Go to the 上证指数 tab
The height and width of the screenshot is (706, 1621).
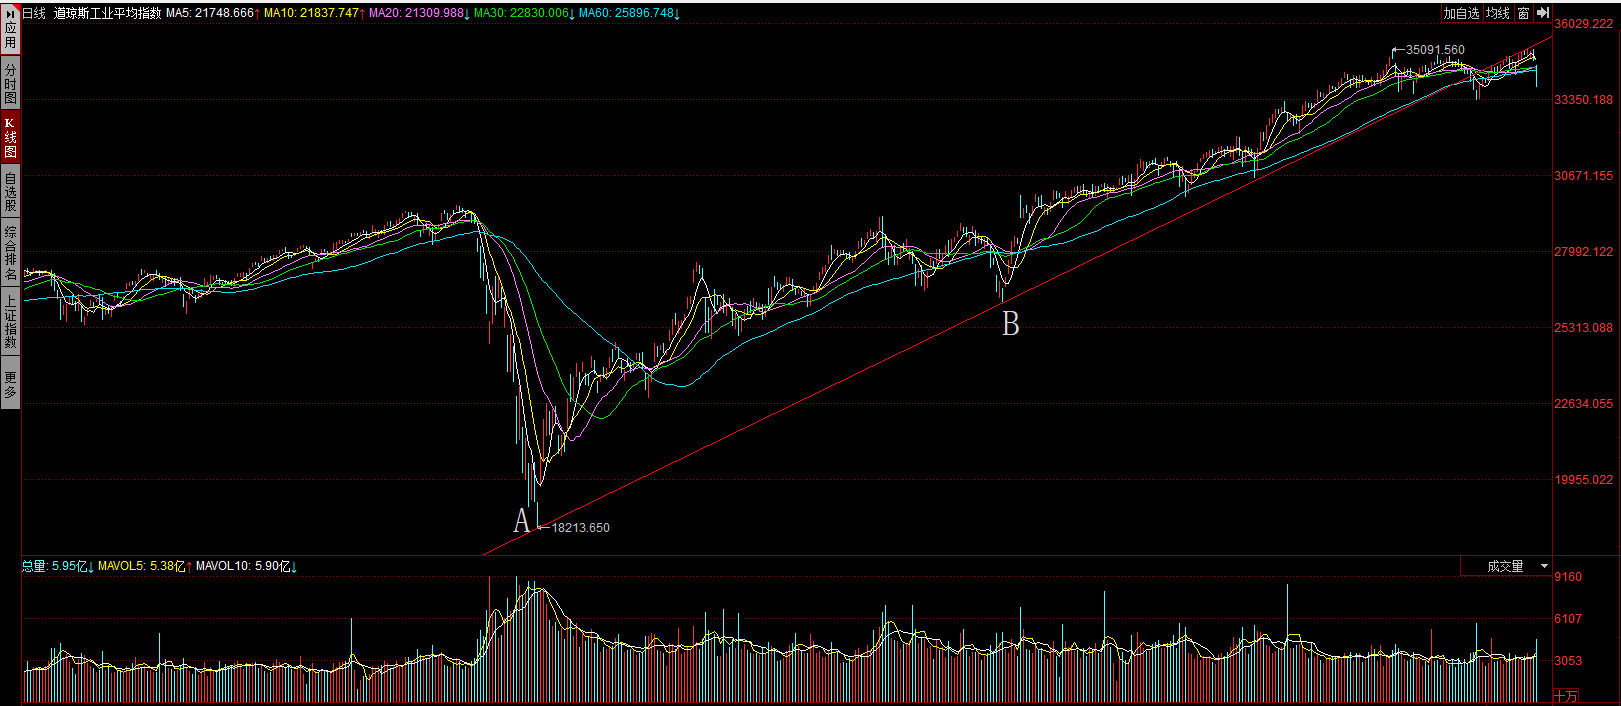pyautogui.click(x=10, y=321)
